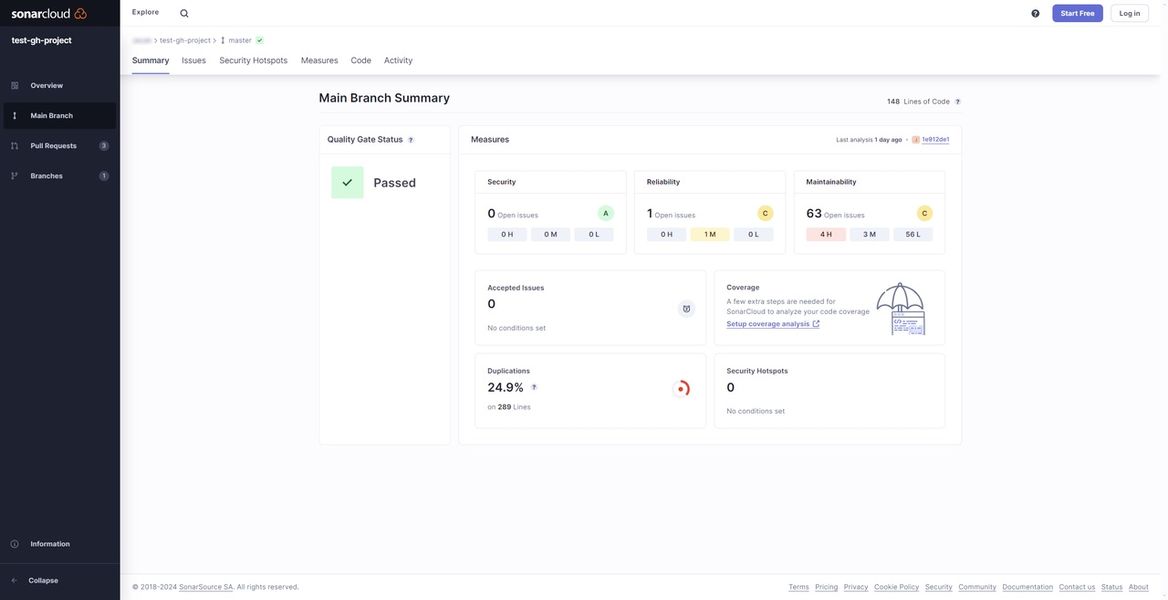Open the Documentation footer link

click(x=1028, y=587)
